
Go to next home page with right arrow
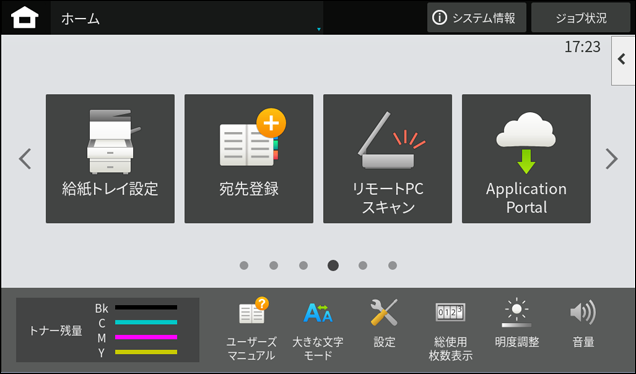tap(611, 159)
